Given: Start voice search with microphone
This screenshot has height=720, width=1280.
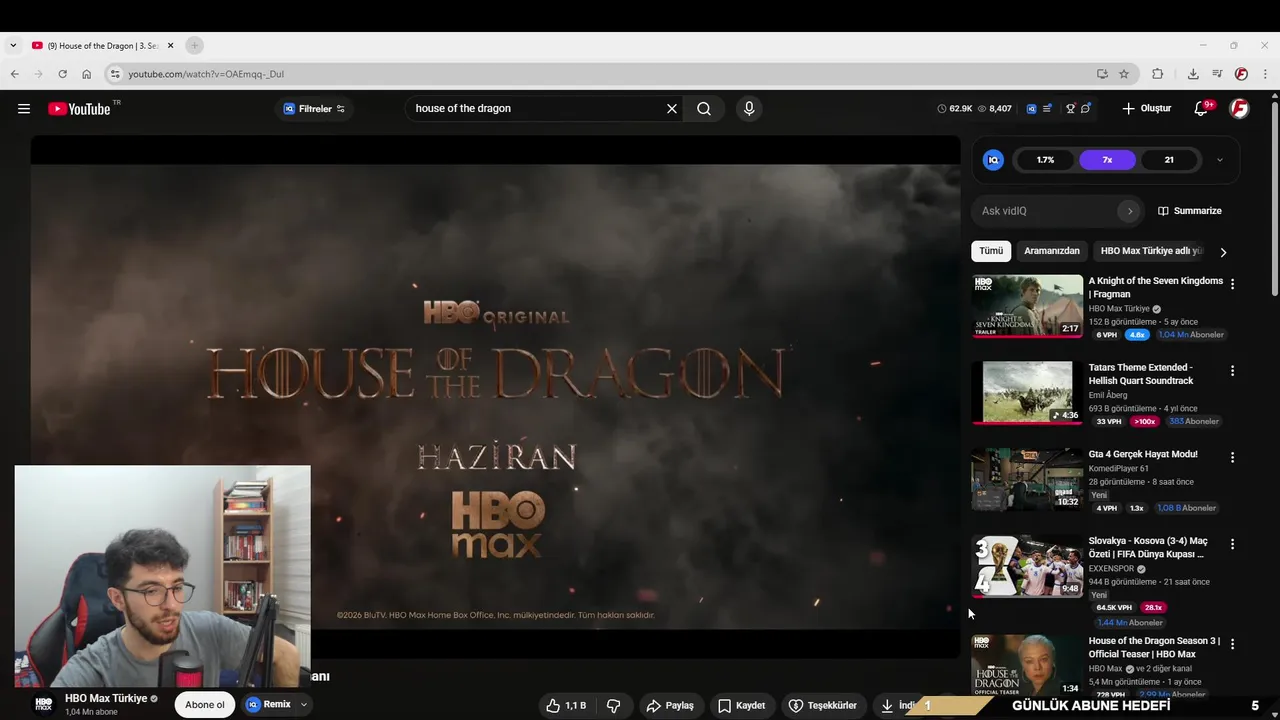Looking at the screenshot, I should coord(749,109).
